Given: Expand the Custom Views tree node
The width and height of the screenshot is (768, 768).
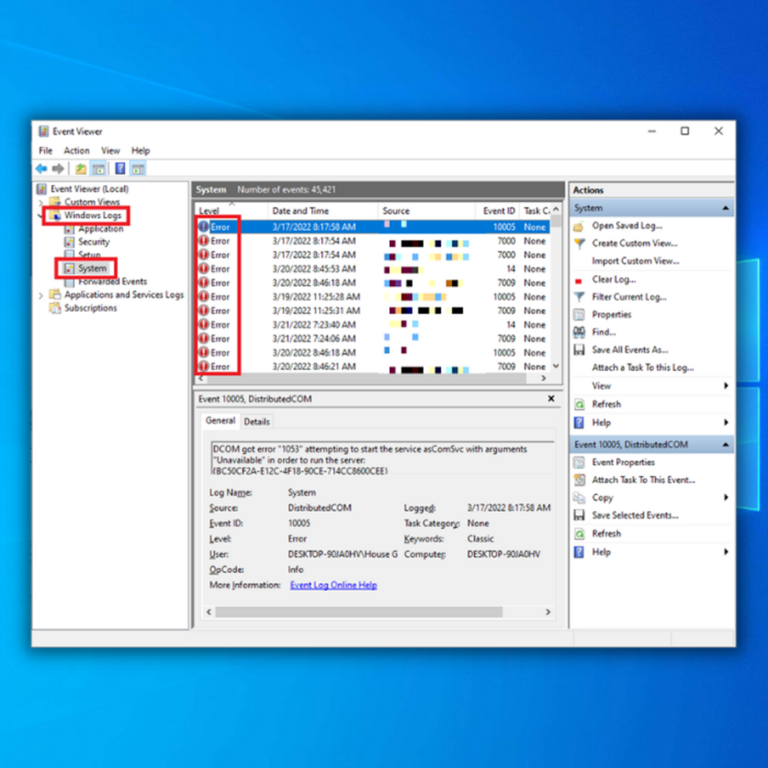Looking at the screenshot, I should (x=41, y=202).
